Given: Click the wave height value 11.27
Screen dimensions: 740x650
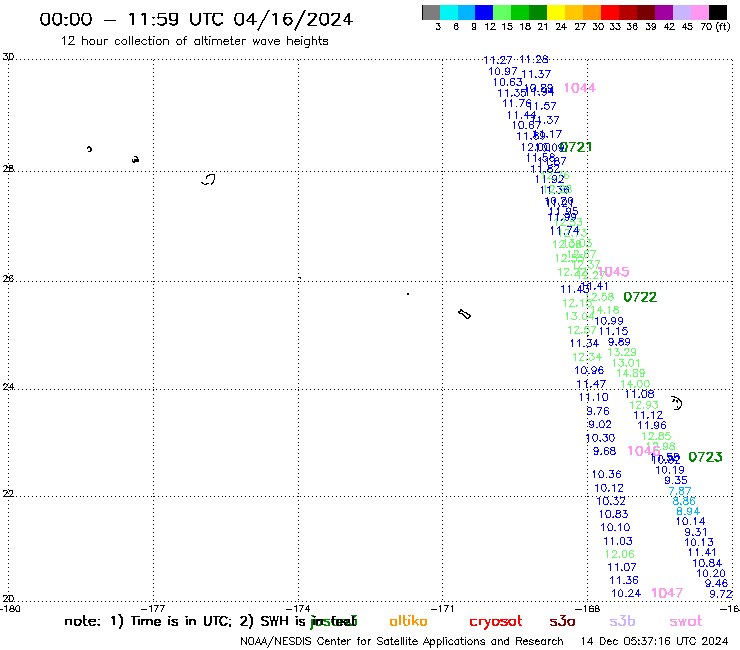Looking at the screenshot, I should point(498,60).
